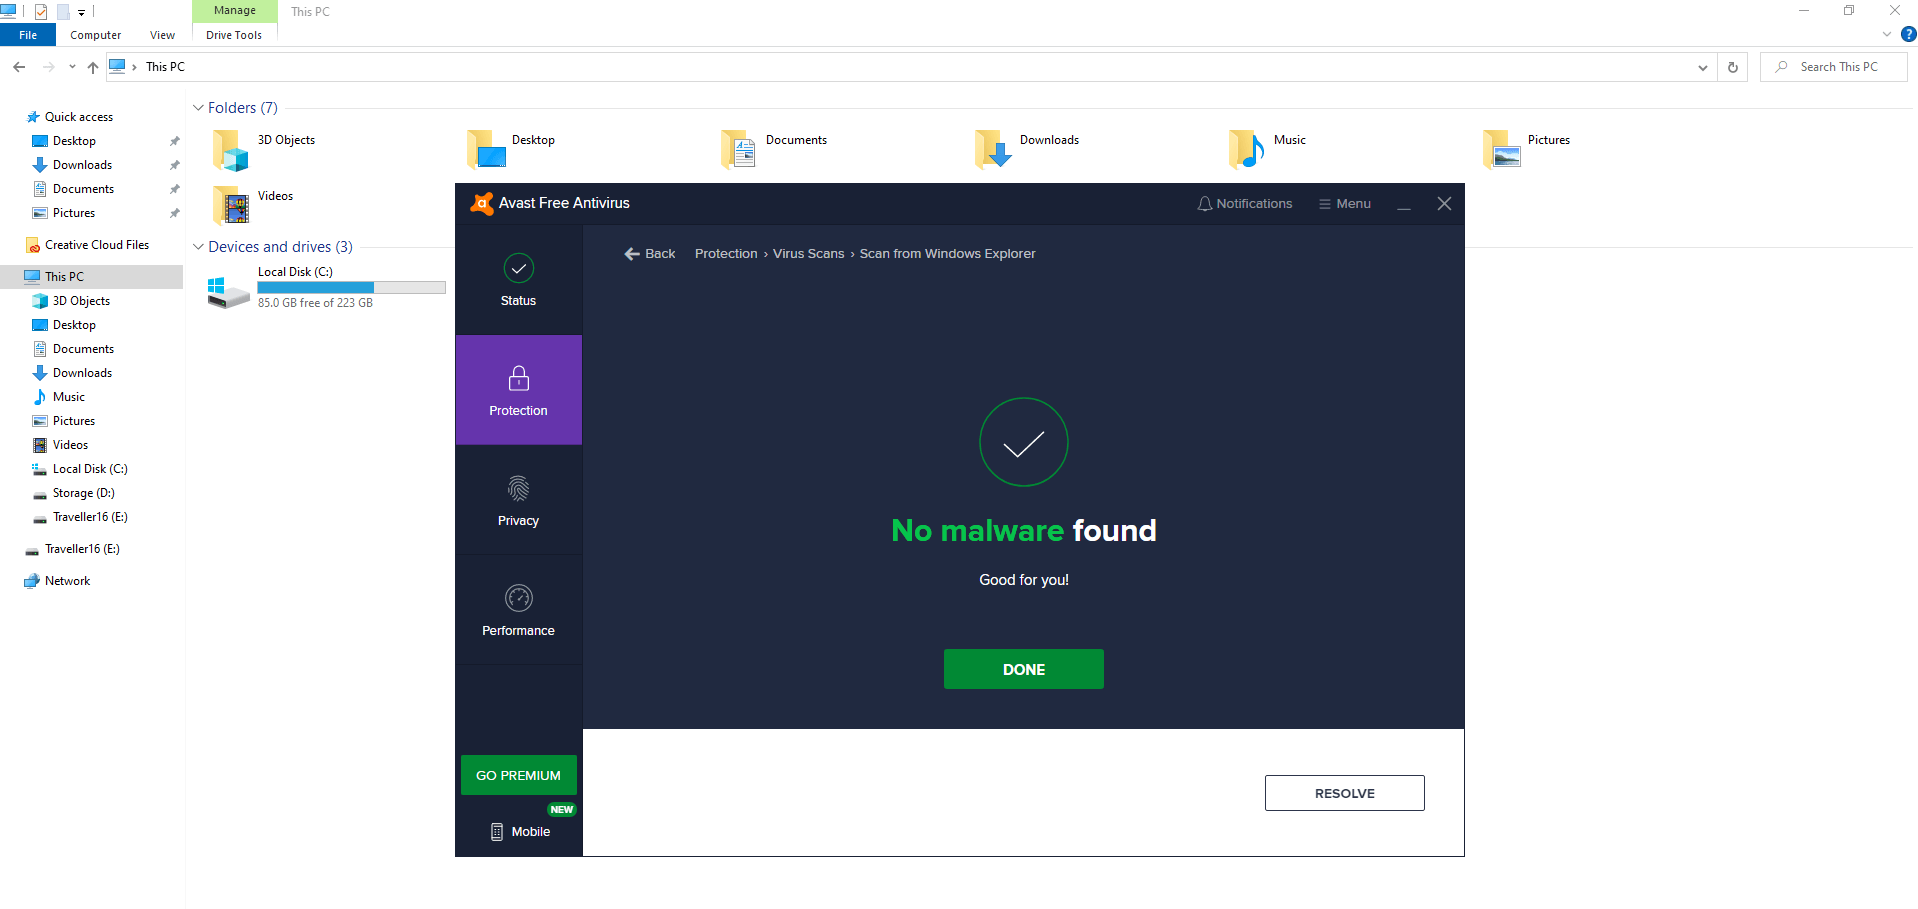Select 3D Objects under This PC tree

coord(81,301)
